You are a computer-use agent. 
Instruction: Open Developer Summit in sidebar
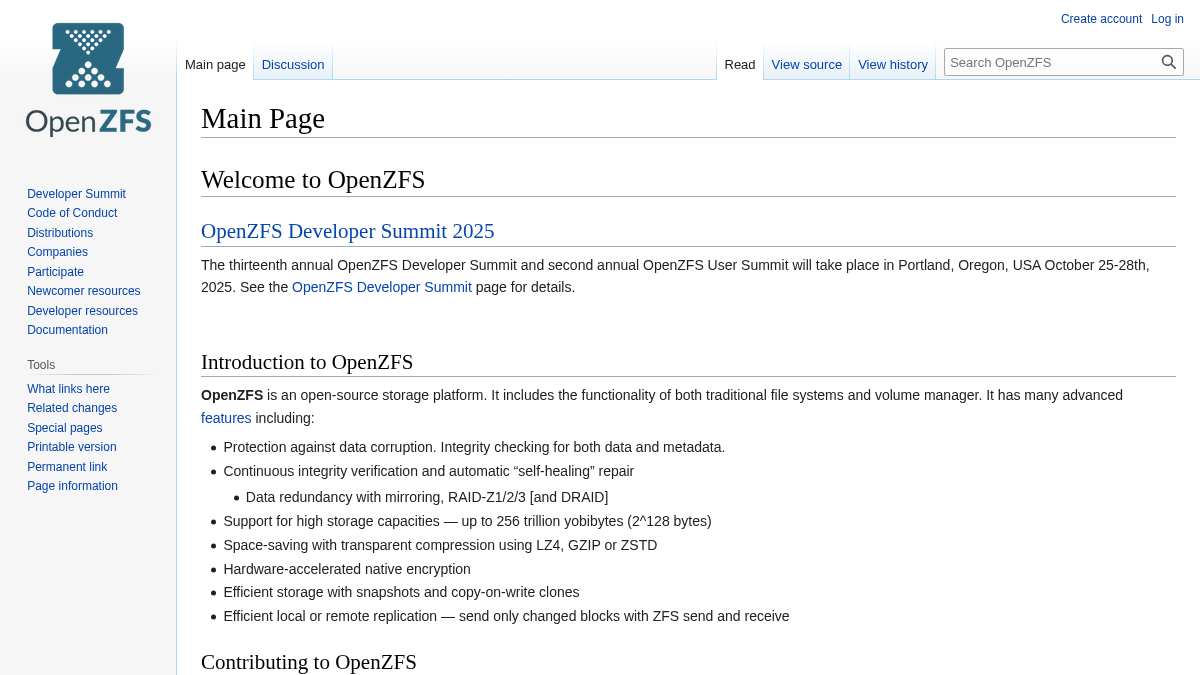click(x=76, y=194)
